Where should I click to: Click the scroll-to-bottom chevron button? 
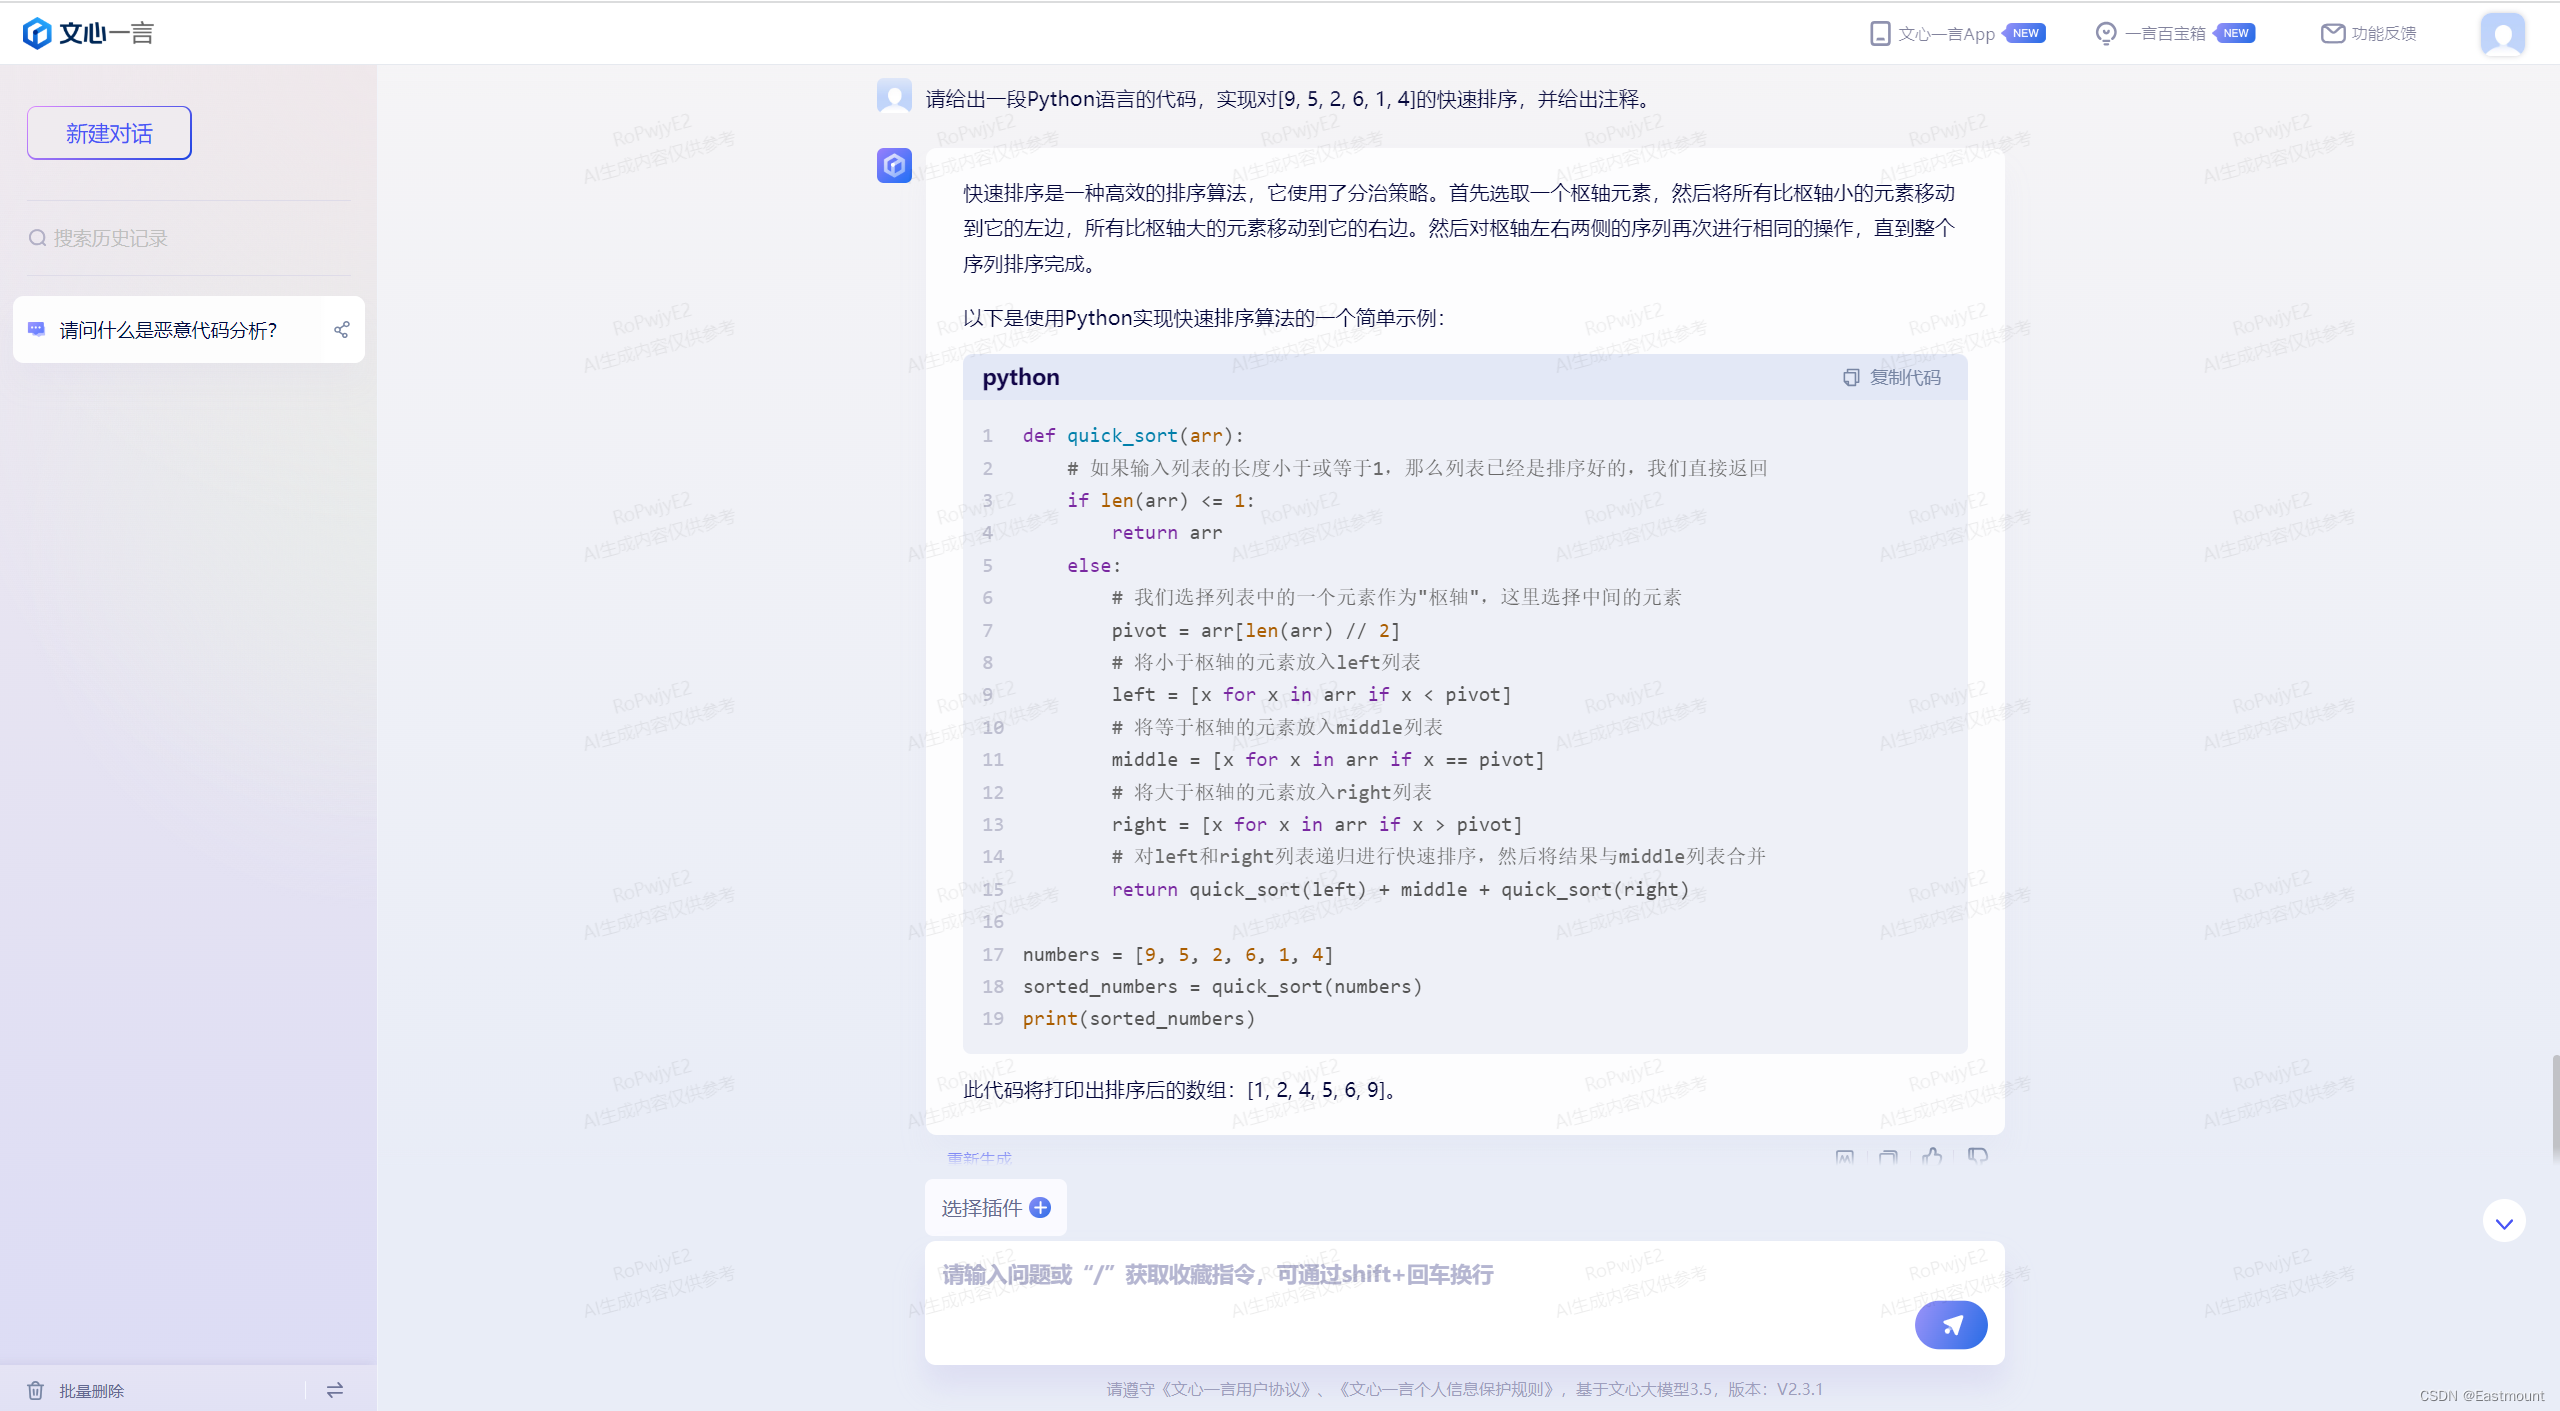pos(2504,1222)
